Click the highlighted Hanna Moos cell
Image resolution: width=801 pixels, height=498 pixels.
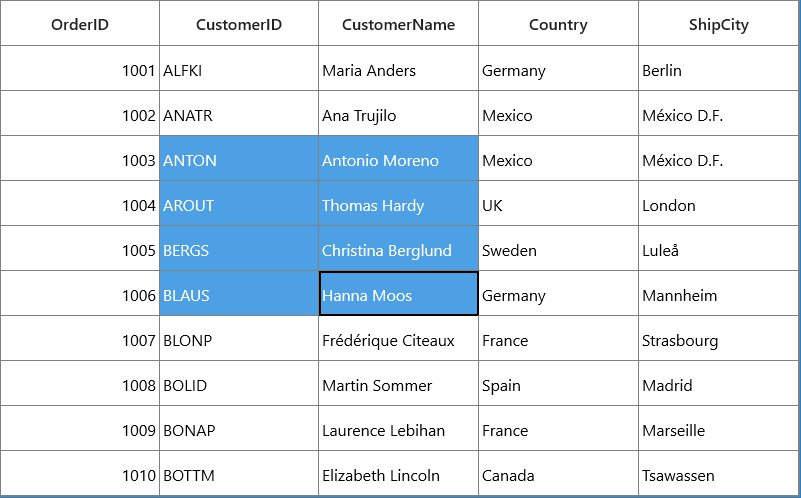coord(398,293)
